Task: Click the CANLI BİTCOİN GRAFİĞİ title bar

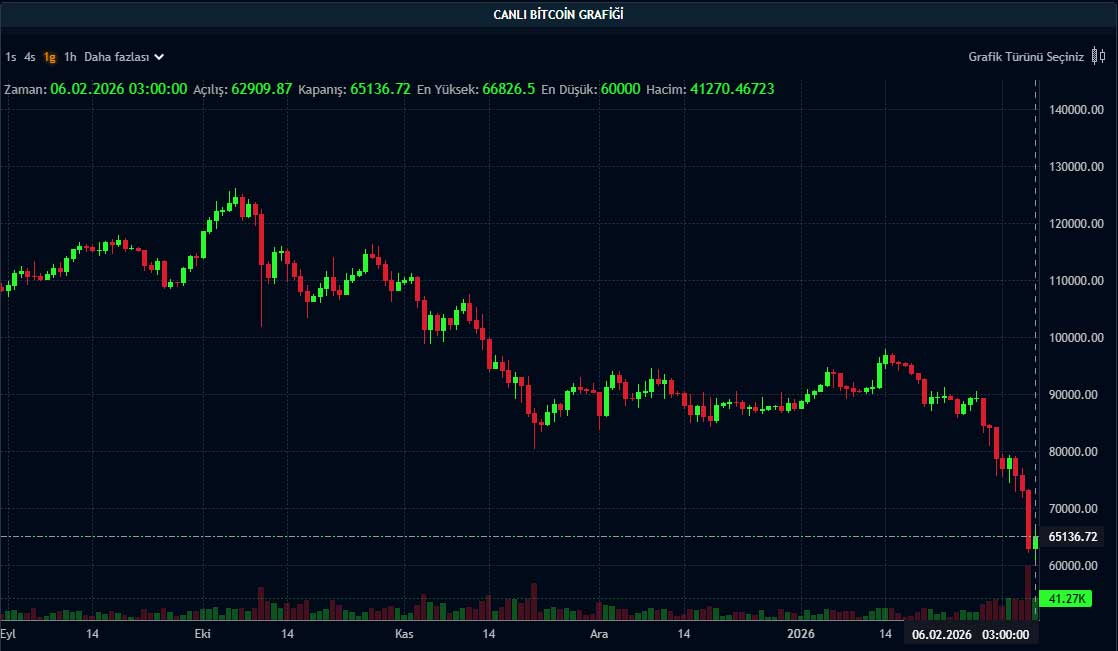Action: [x=559, y=13]
